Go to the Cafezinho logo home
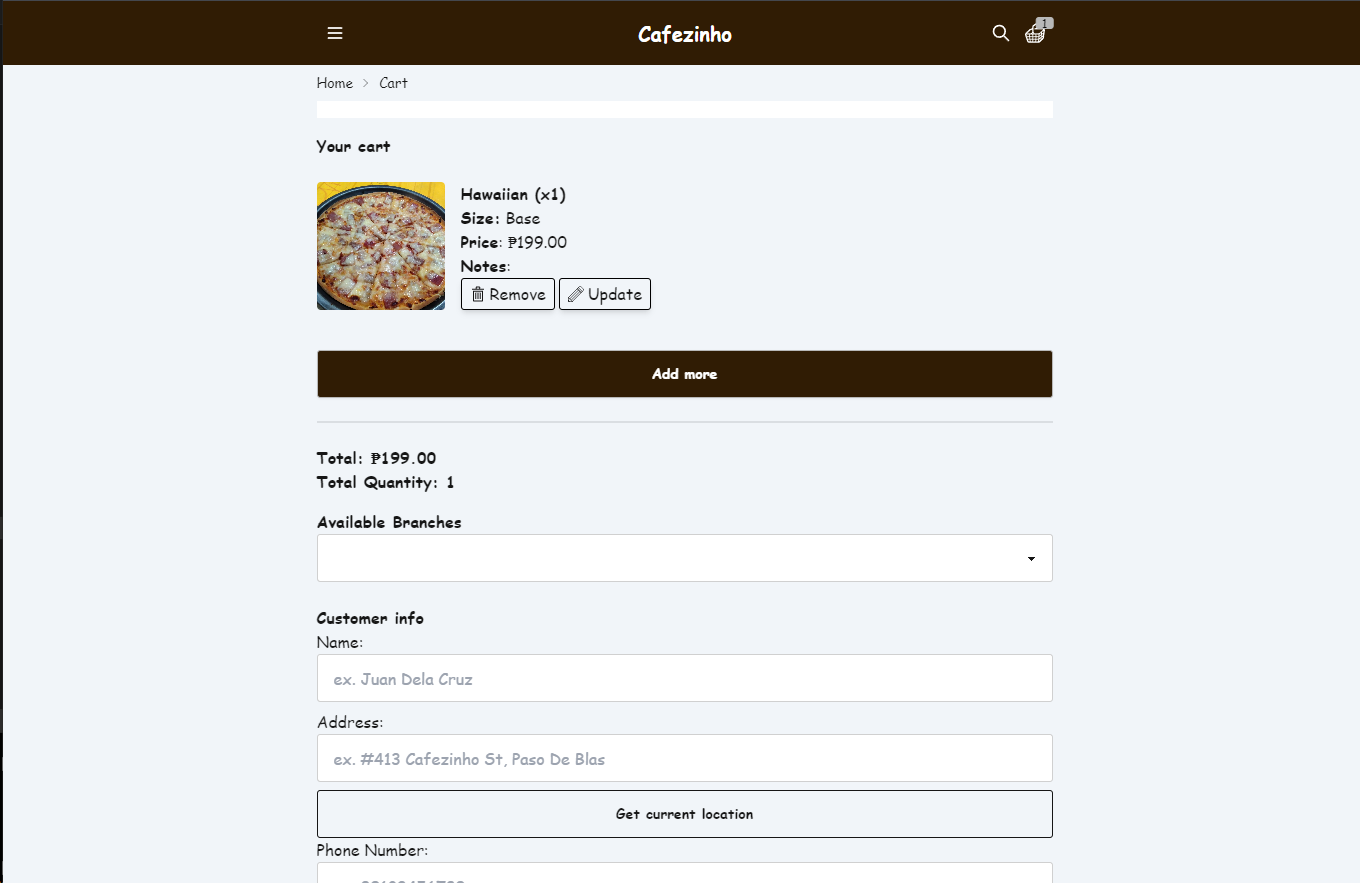Screen dimensions: 1360x883 pyautogui.click(x=685, y=34)
